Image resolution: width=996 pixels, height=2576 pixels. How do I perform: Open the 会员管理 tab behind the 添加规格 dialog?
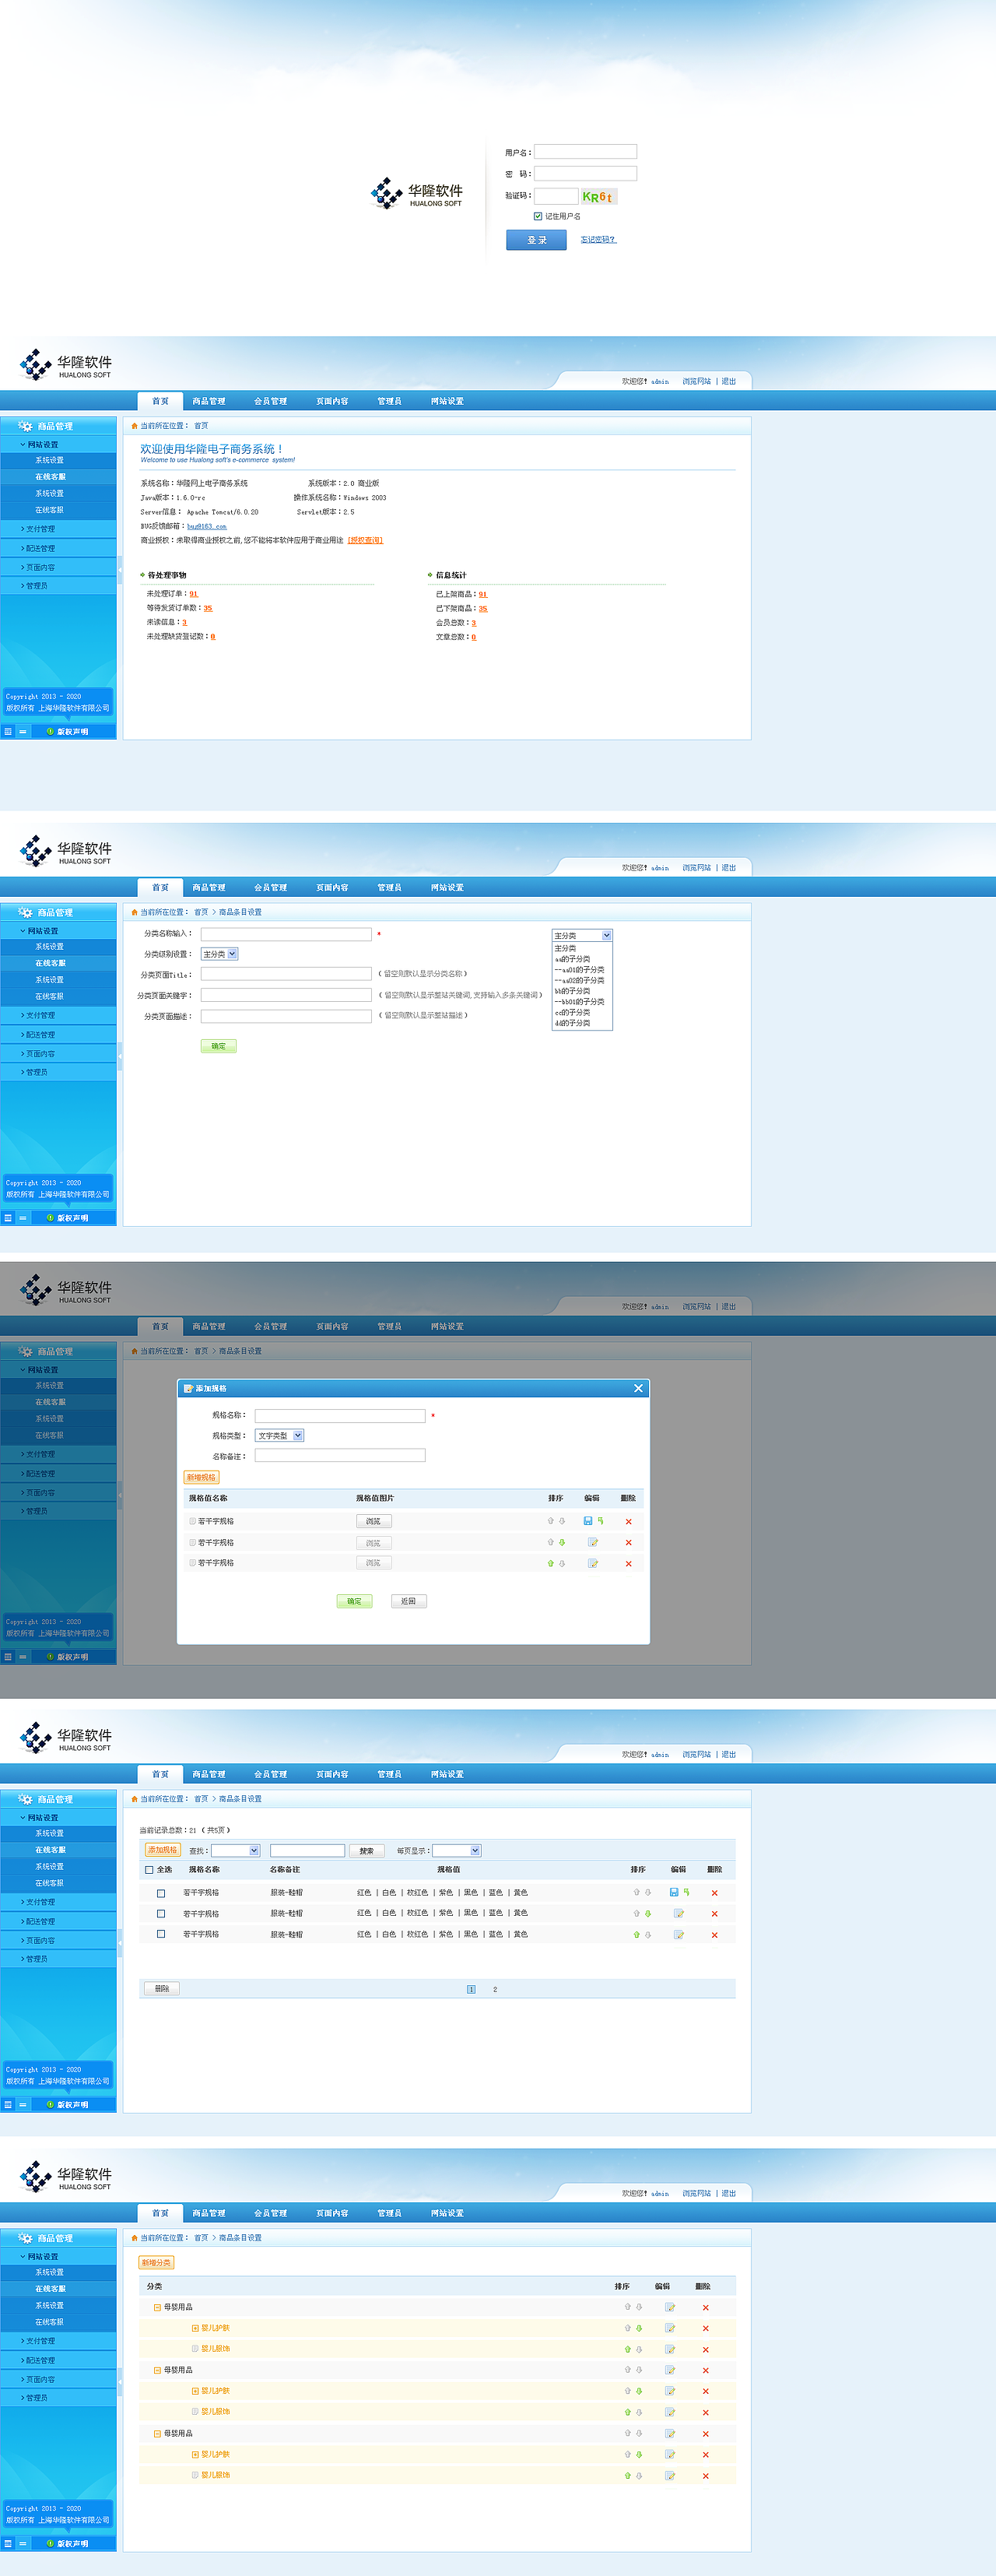(270, 1326)
